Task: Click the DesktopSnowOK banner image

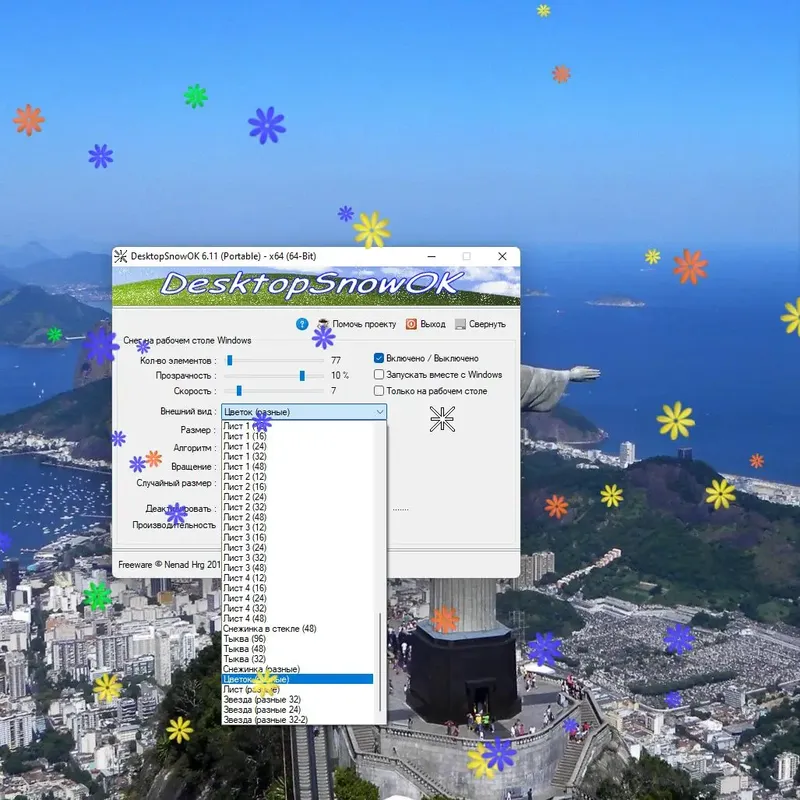Action: (x=316, y=286)
